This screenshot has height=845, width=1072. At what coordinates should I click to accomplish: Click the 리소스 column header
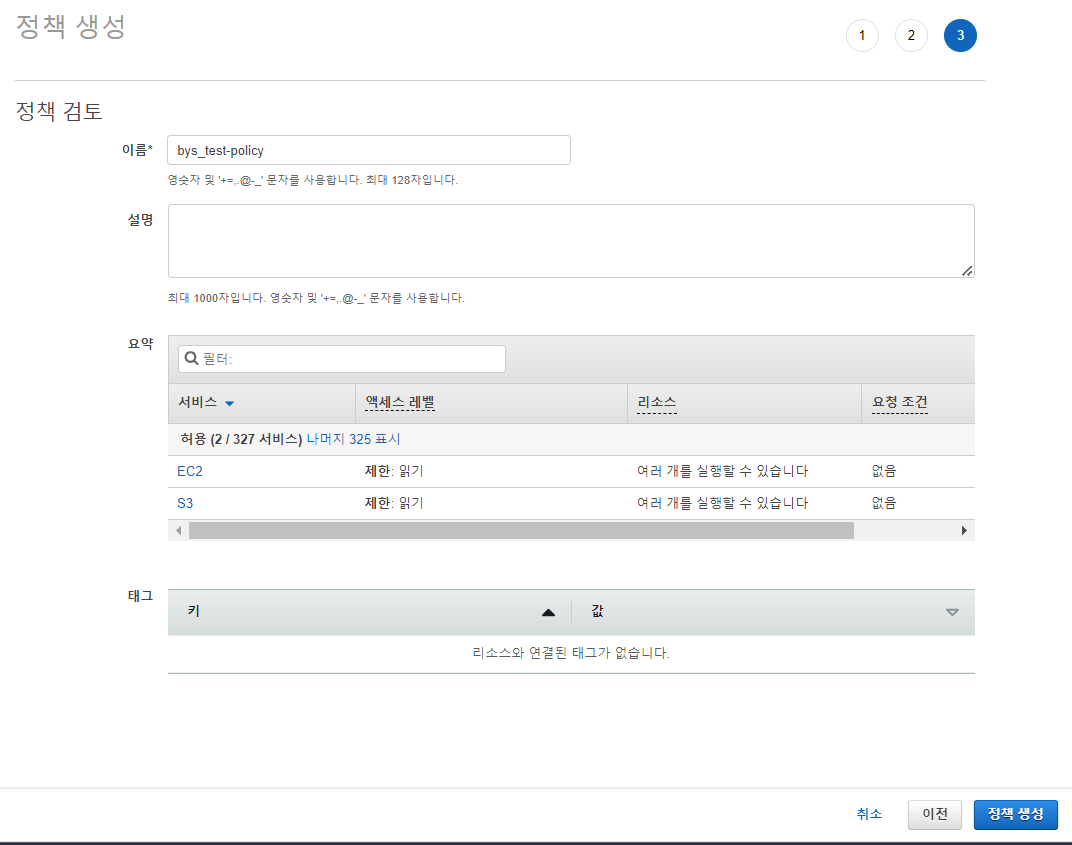coord(656,402)
